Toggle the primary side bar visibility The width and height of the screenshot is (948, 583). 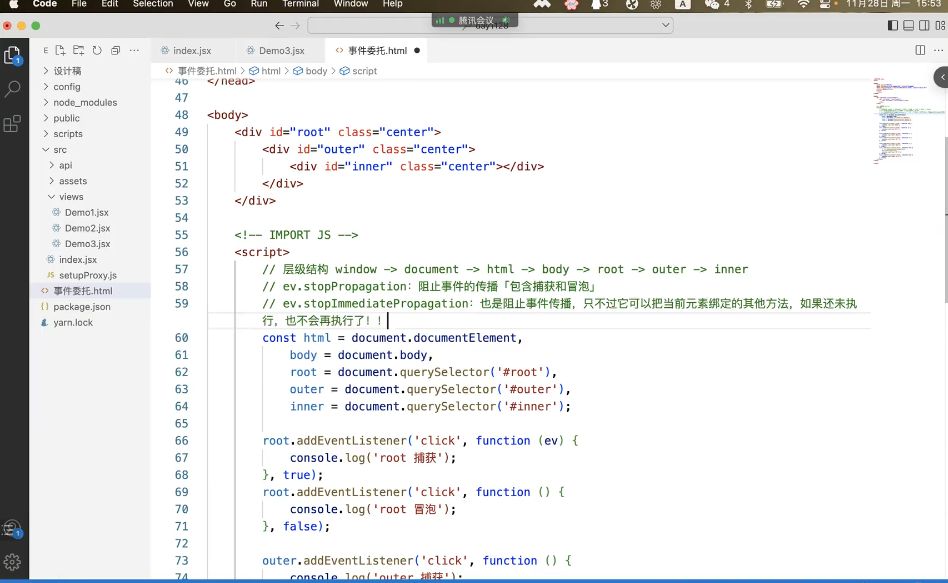892,25
